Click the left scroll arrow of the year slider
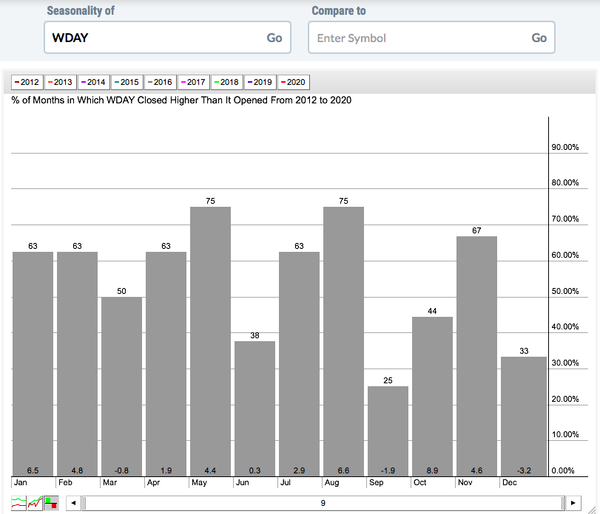 point(71,503)
